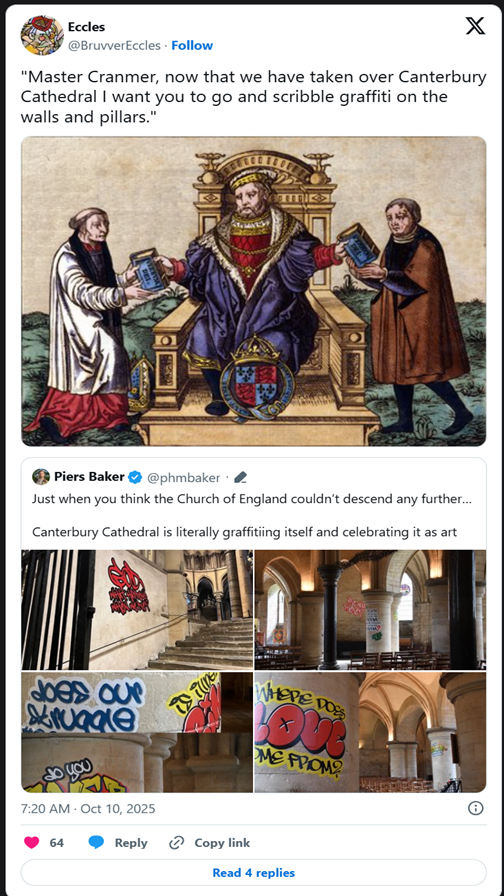Click Piers Baker's small avatar
This screenshot has width=504, height=896.
(41, 477)
